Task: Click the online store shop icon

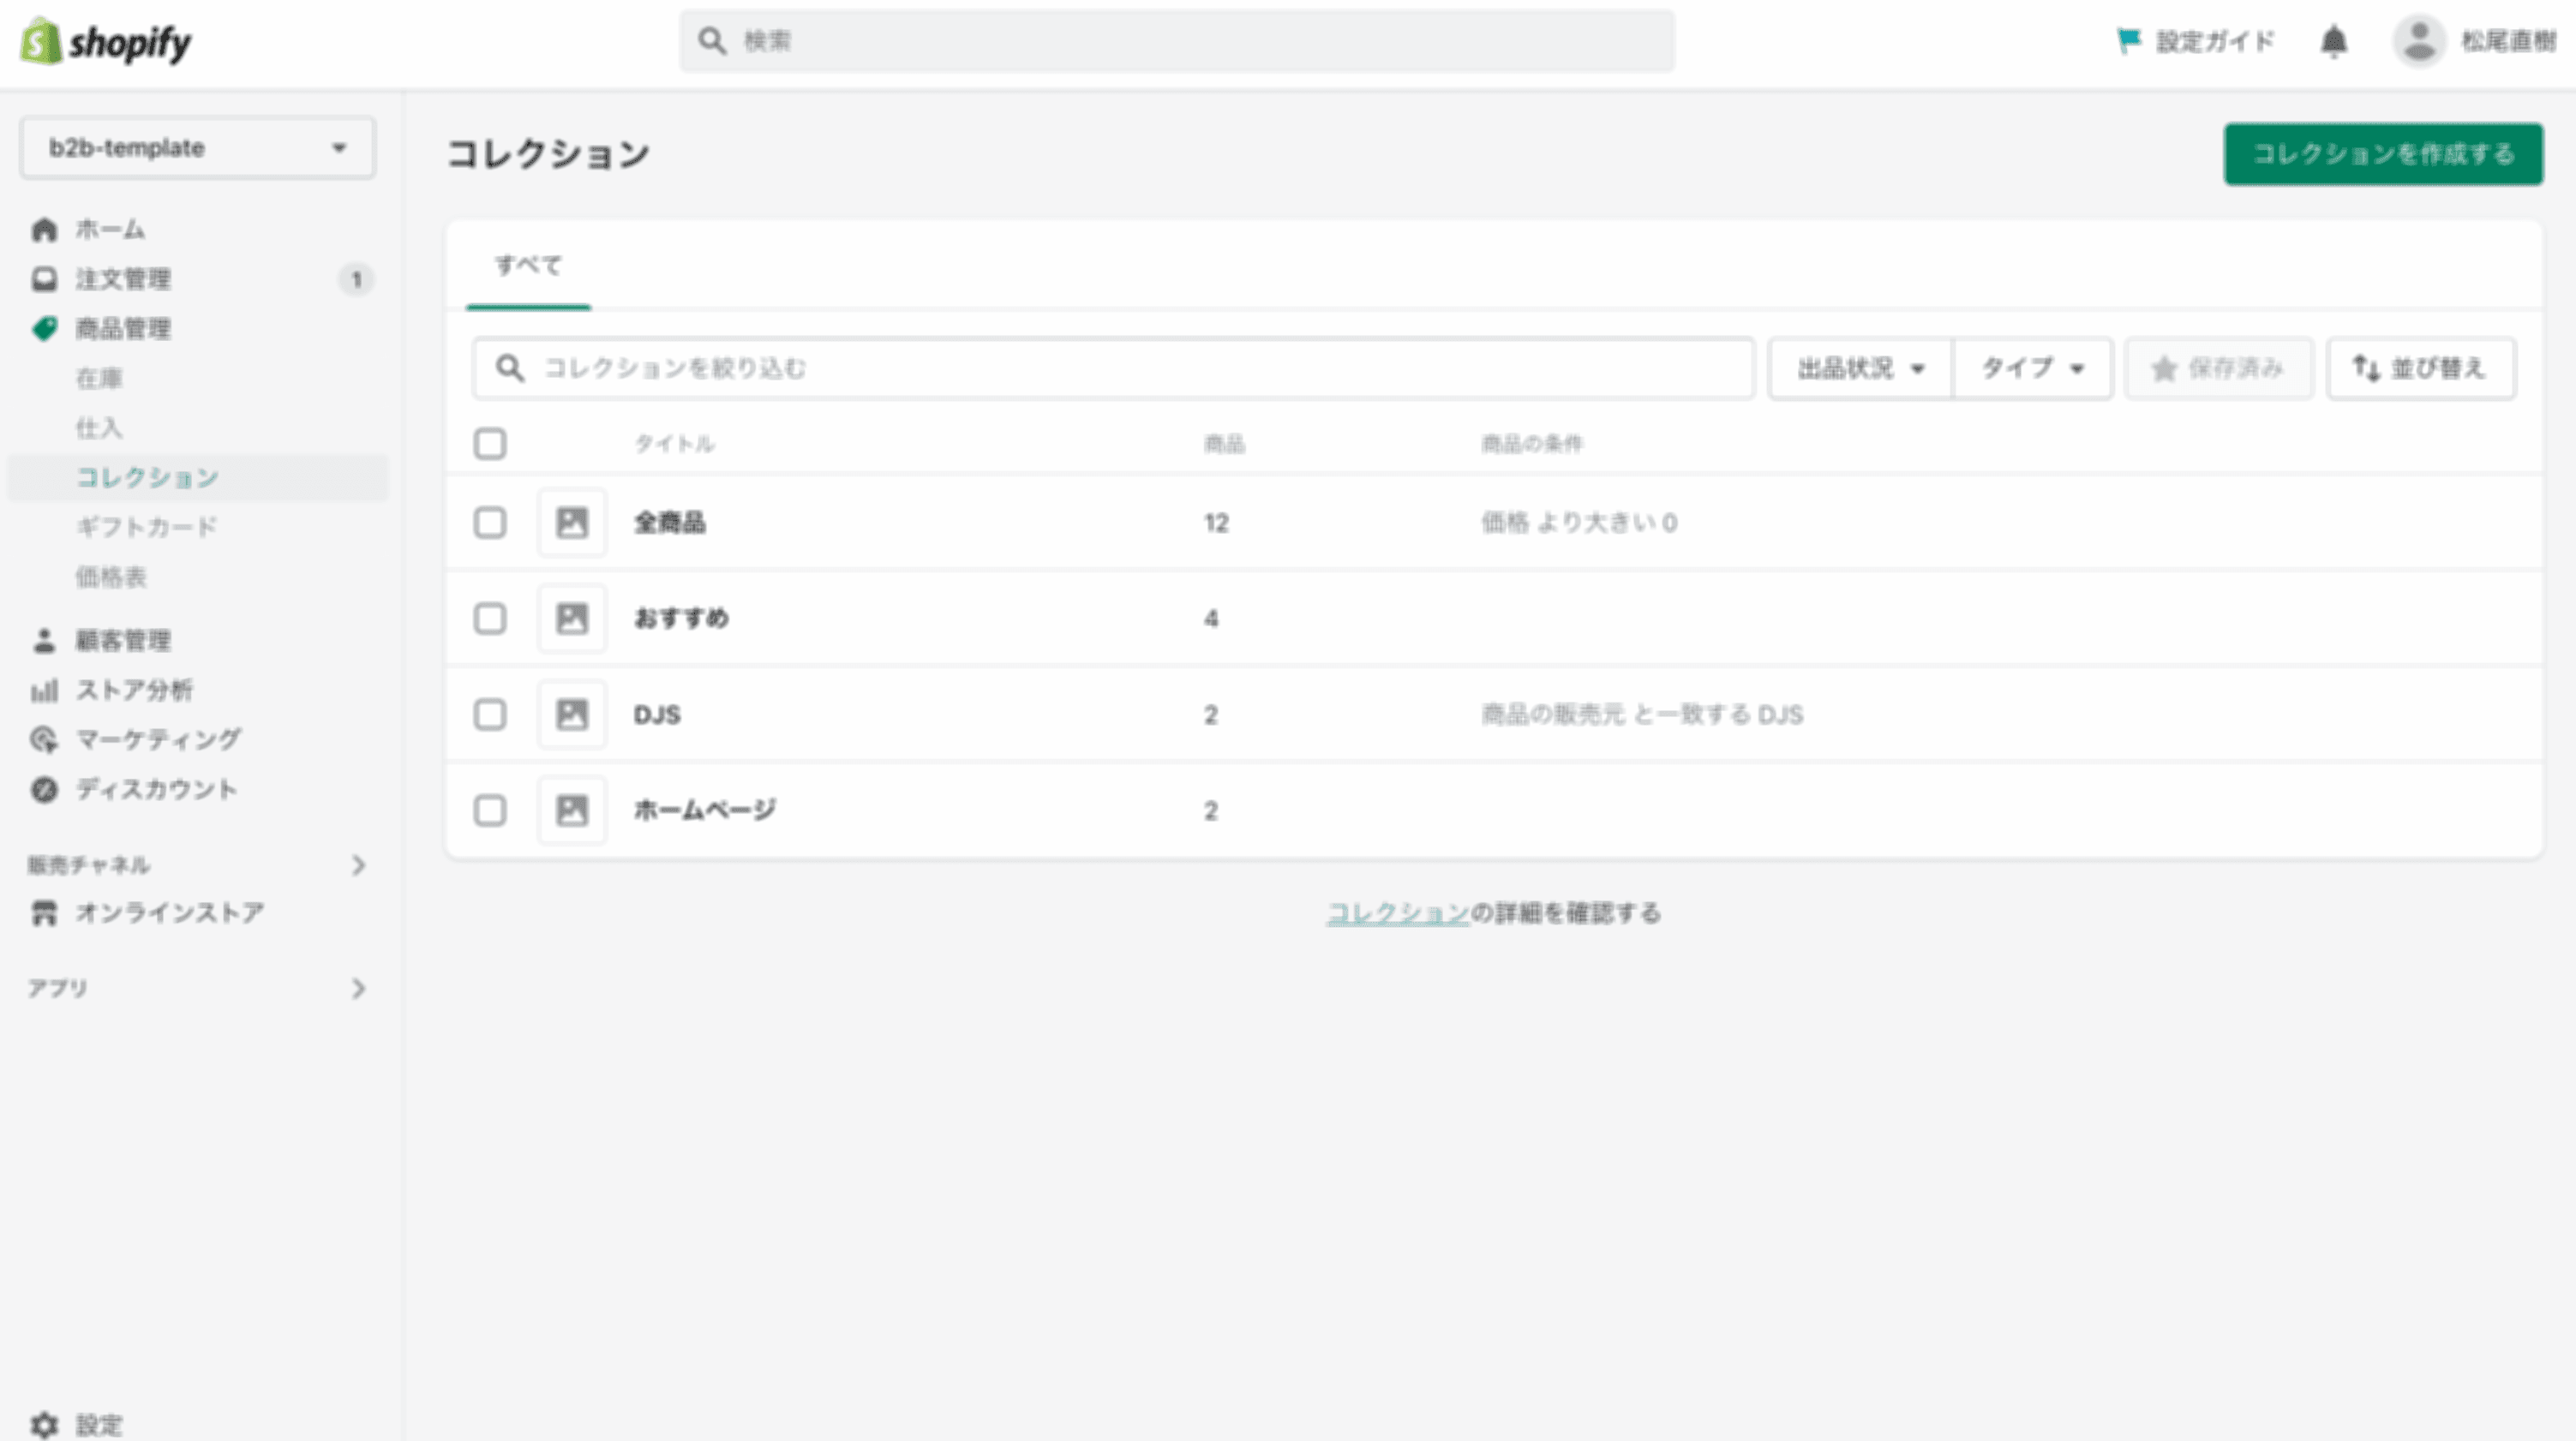Action: [x=44, y=913]
